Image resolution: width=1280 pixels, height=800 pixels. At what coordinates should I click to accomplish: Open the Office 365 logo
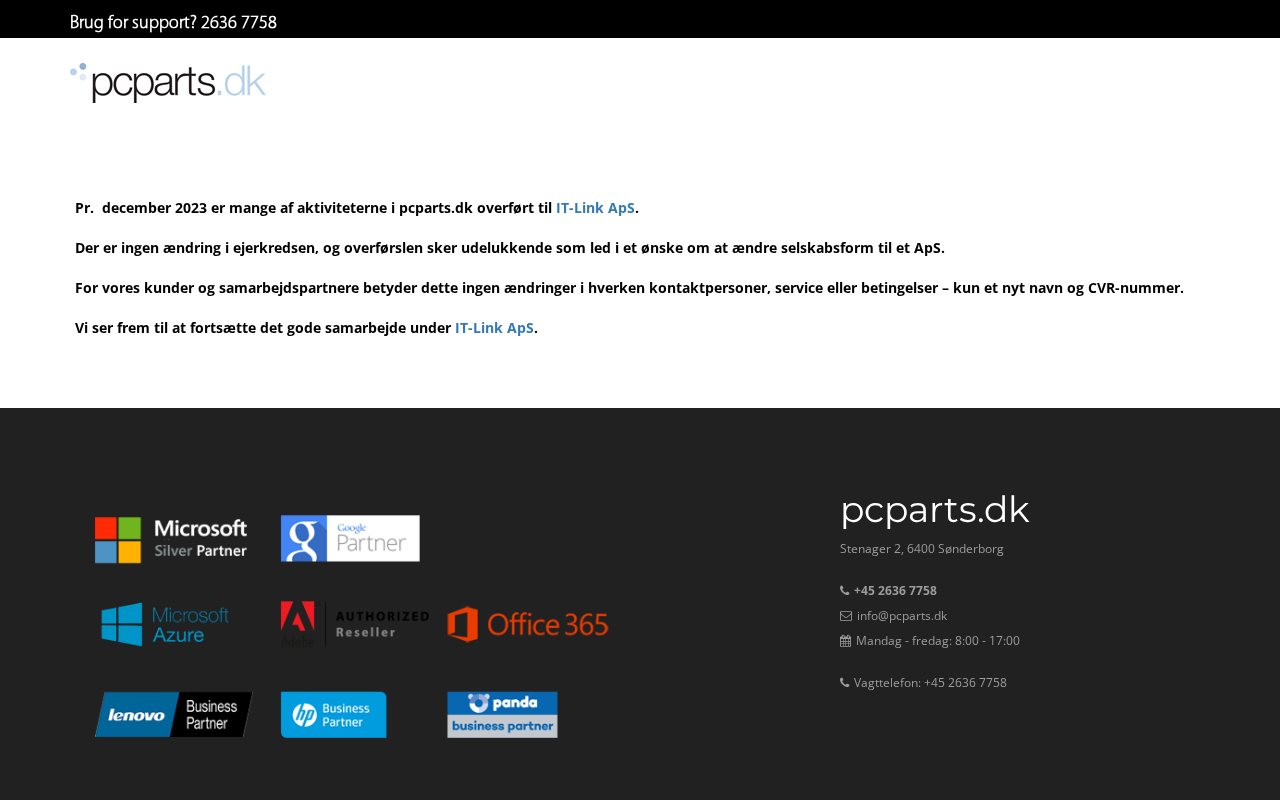[x=528, y=624]
